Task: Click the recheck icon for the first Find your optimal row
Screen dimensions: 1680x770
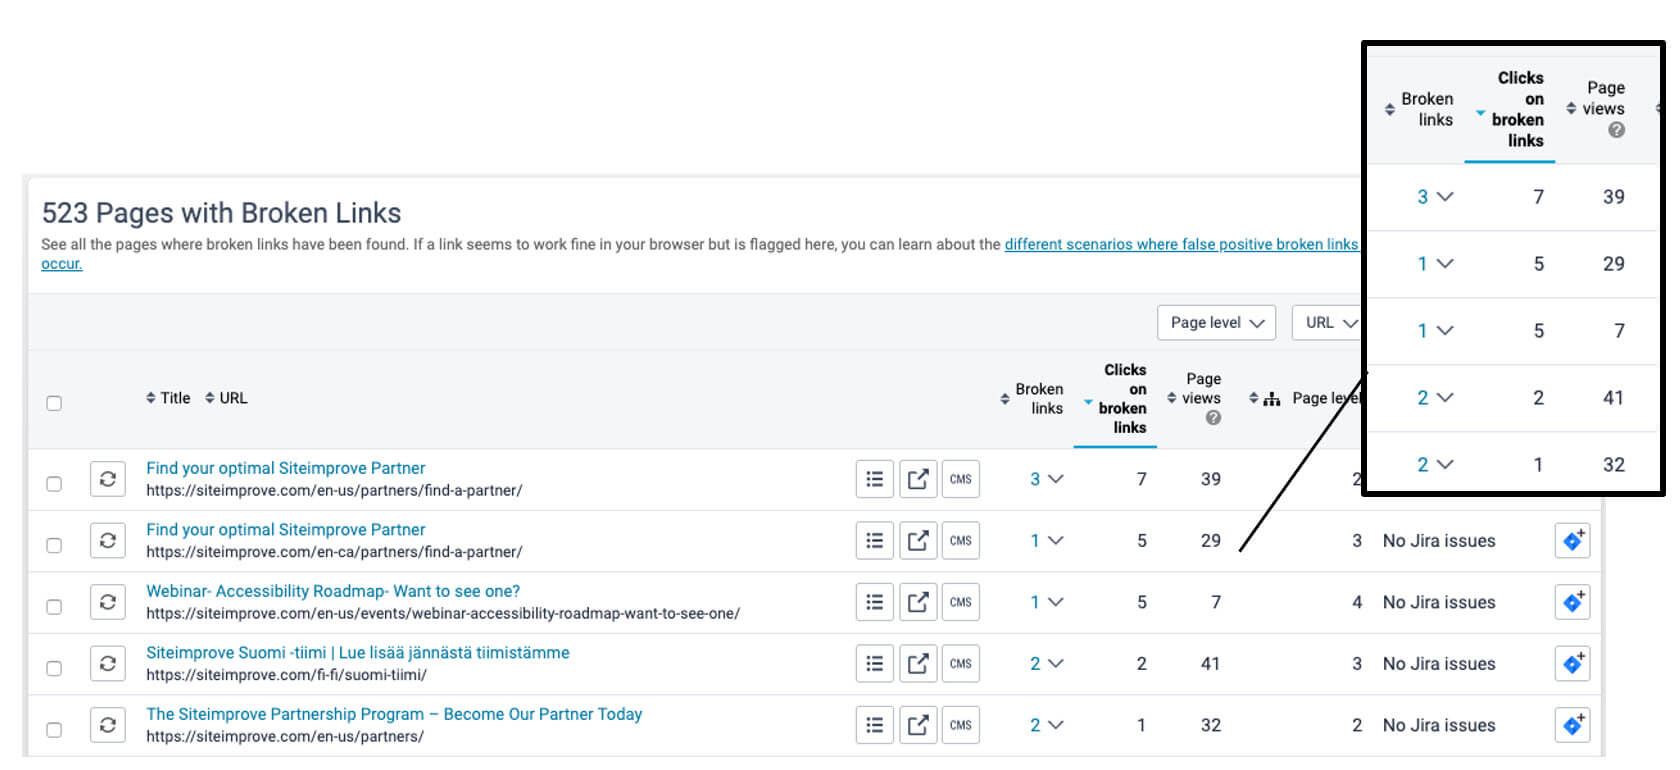Action: coord(108,479)
